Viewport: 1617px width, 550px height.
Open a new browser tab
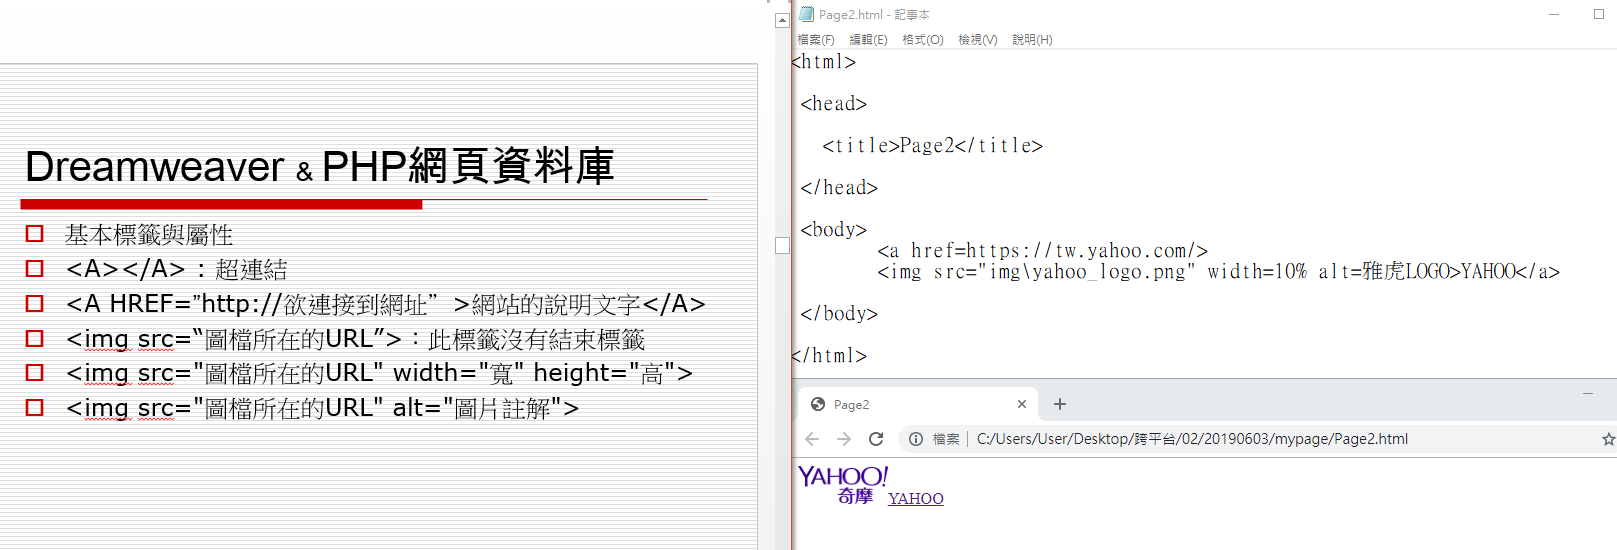click(1060, 404)
